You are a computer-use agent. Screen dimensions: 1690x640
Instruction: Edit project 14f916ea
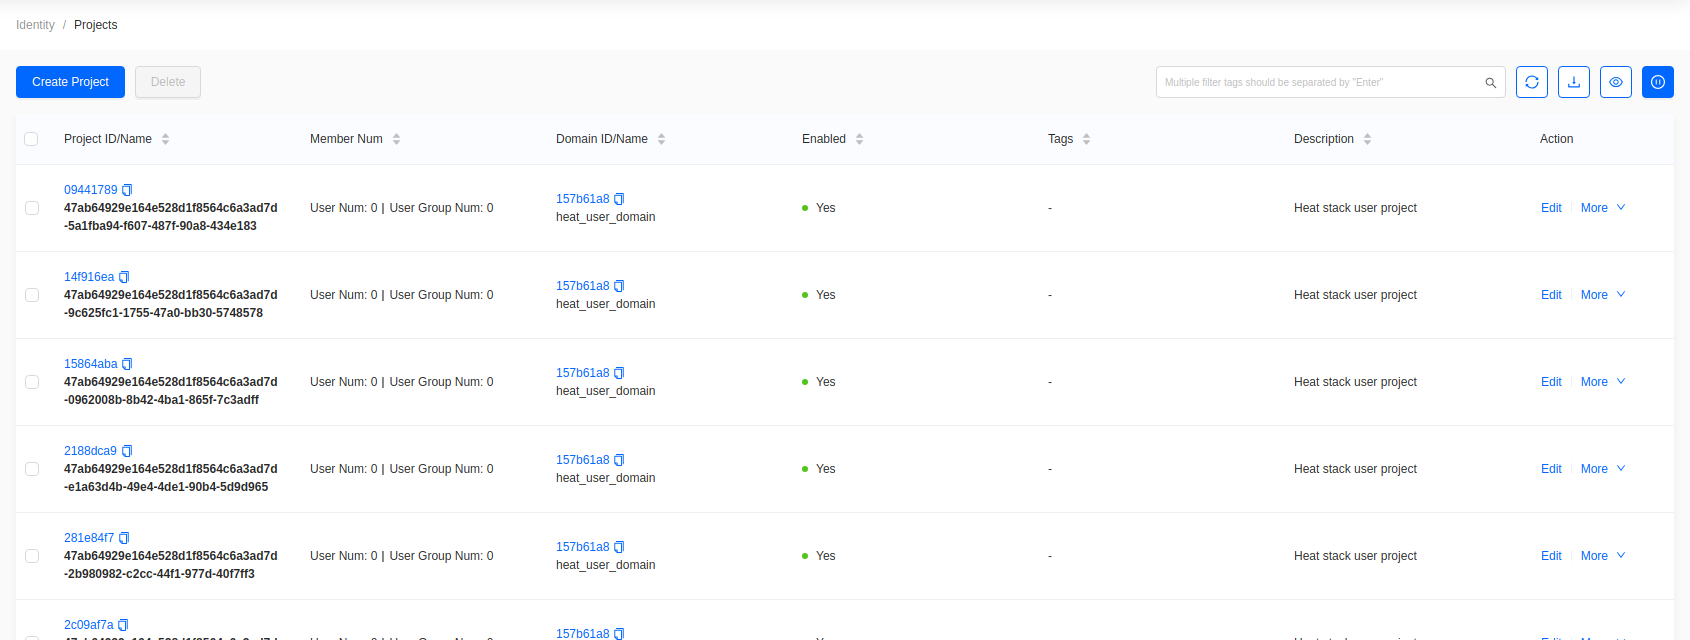click(1551, 295)
